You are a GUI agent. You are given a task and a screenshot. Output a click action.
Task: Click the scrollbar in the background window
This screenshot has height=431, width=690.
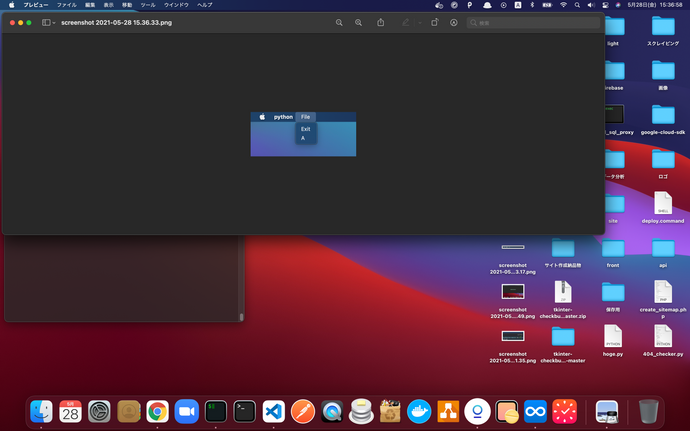[x=241, y=317]
